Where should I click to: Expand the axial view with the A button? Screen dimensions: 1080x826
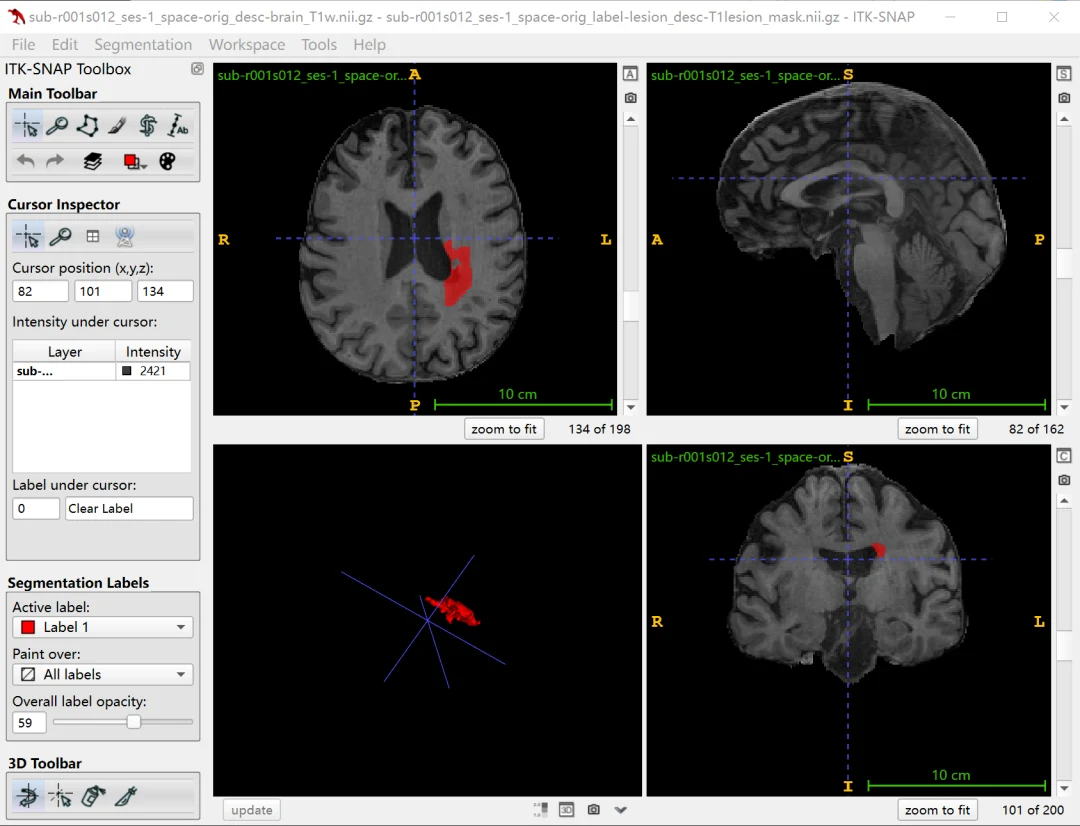630,74
